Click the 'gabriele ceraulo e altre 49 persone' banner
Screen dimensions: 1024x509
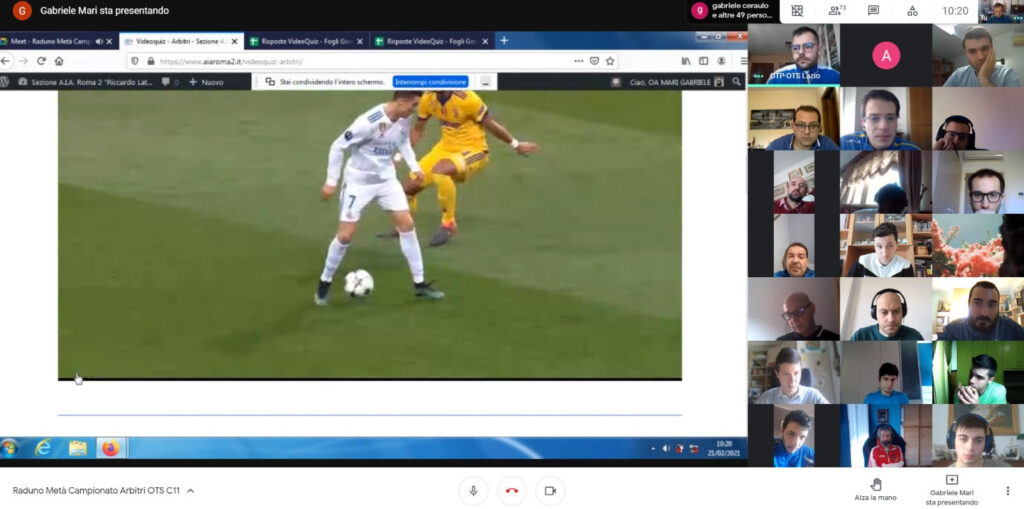pyautogui.click(x=735, y=11)
